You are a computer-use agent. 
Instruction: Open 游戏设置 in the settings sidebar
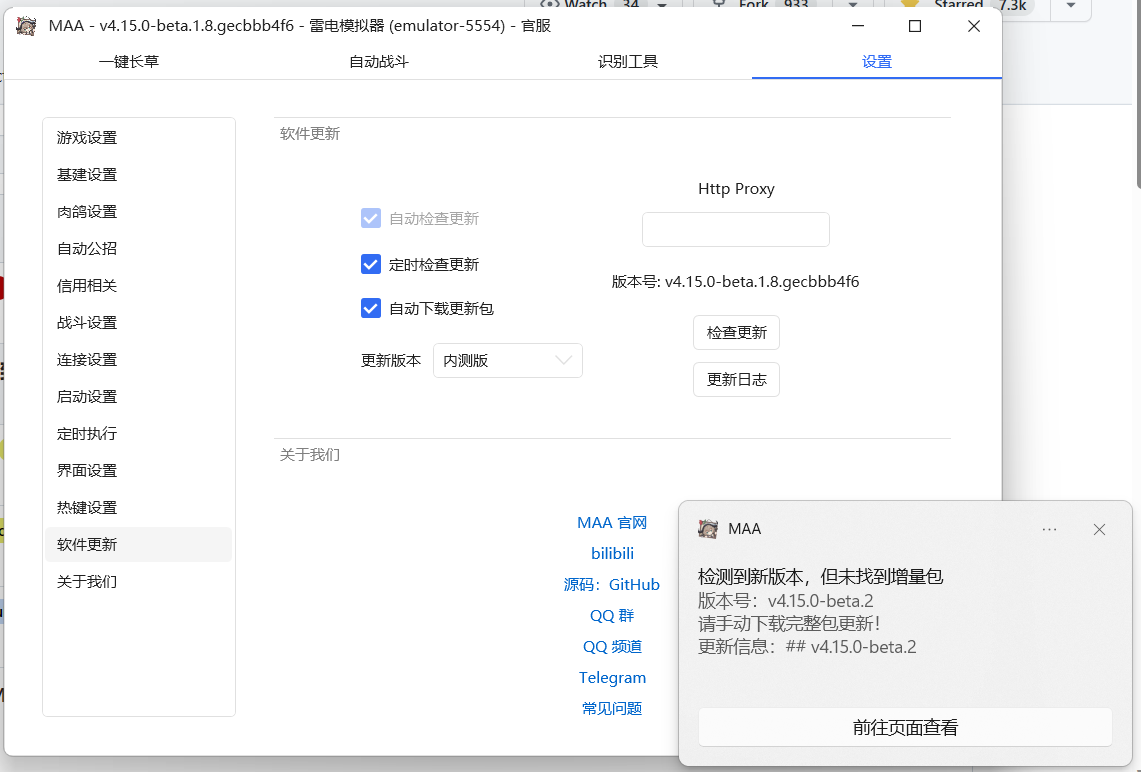138,138
